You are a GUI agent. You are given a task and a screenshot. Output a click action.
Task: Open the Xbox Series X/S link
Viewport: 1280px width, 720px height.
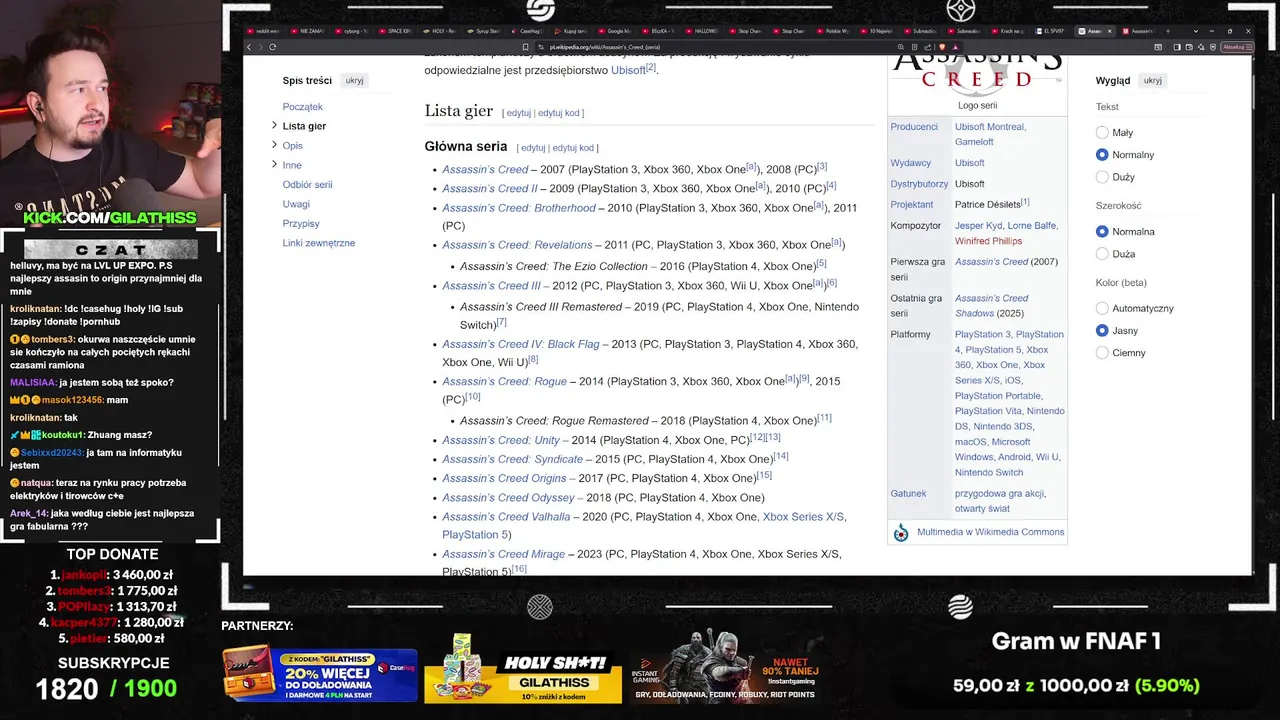tap(803, 517)
